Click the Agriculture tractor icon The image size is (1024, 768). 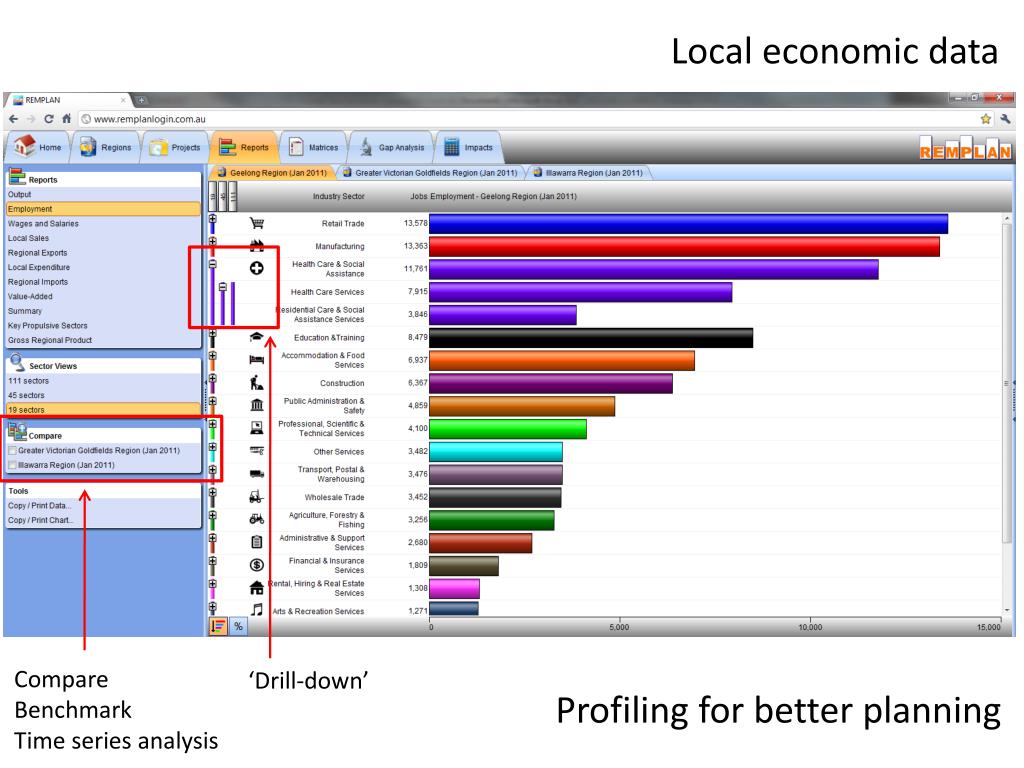click(x=257, y=519)
